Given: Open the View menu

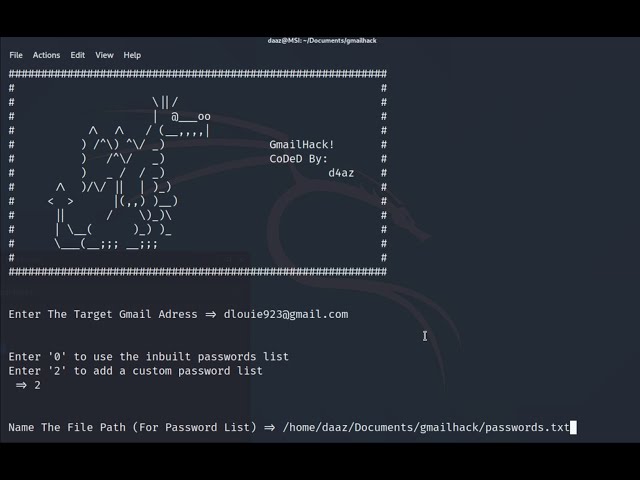Looking at the screenshot, I should pos(104,55).
